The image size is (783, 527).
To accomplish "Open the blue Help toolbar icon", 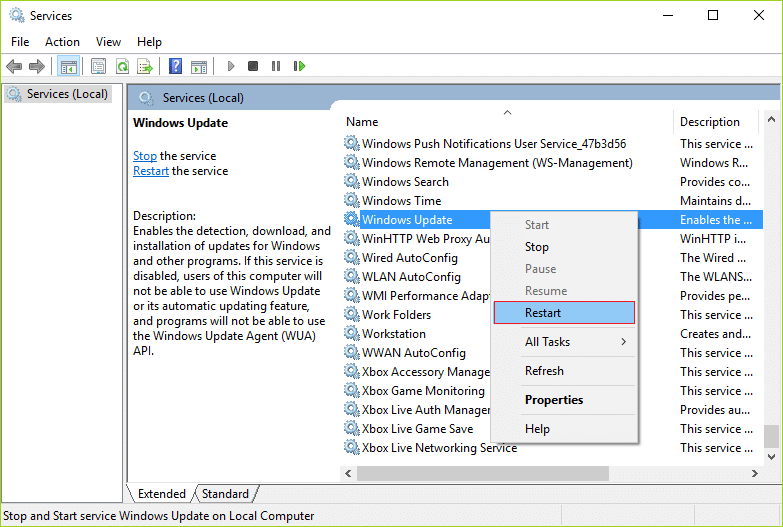I will 175,67.
